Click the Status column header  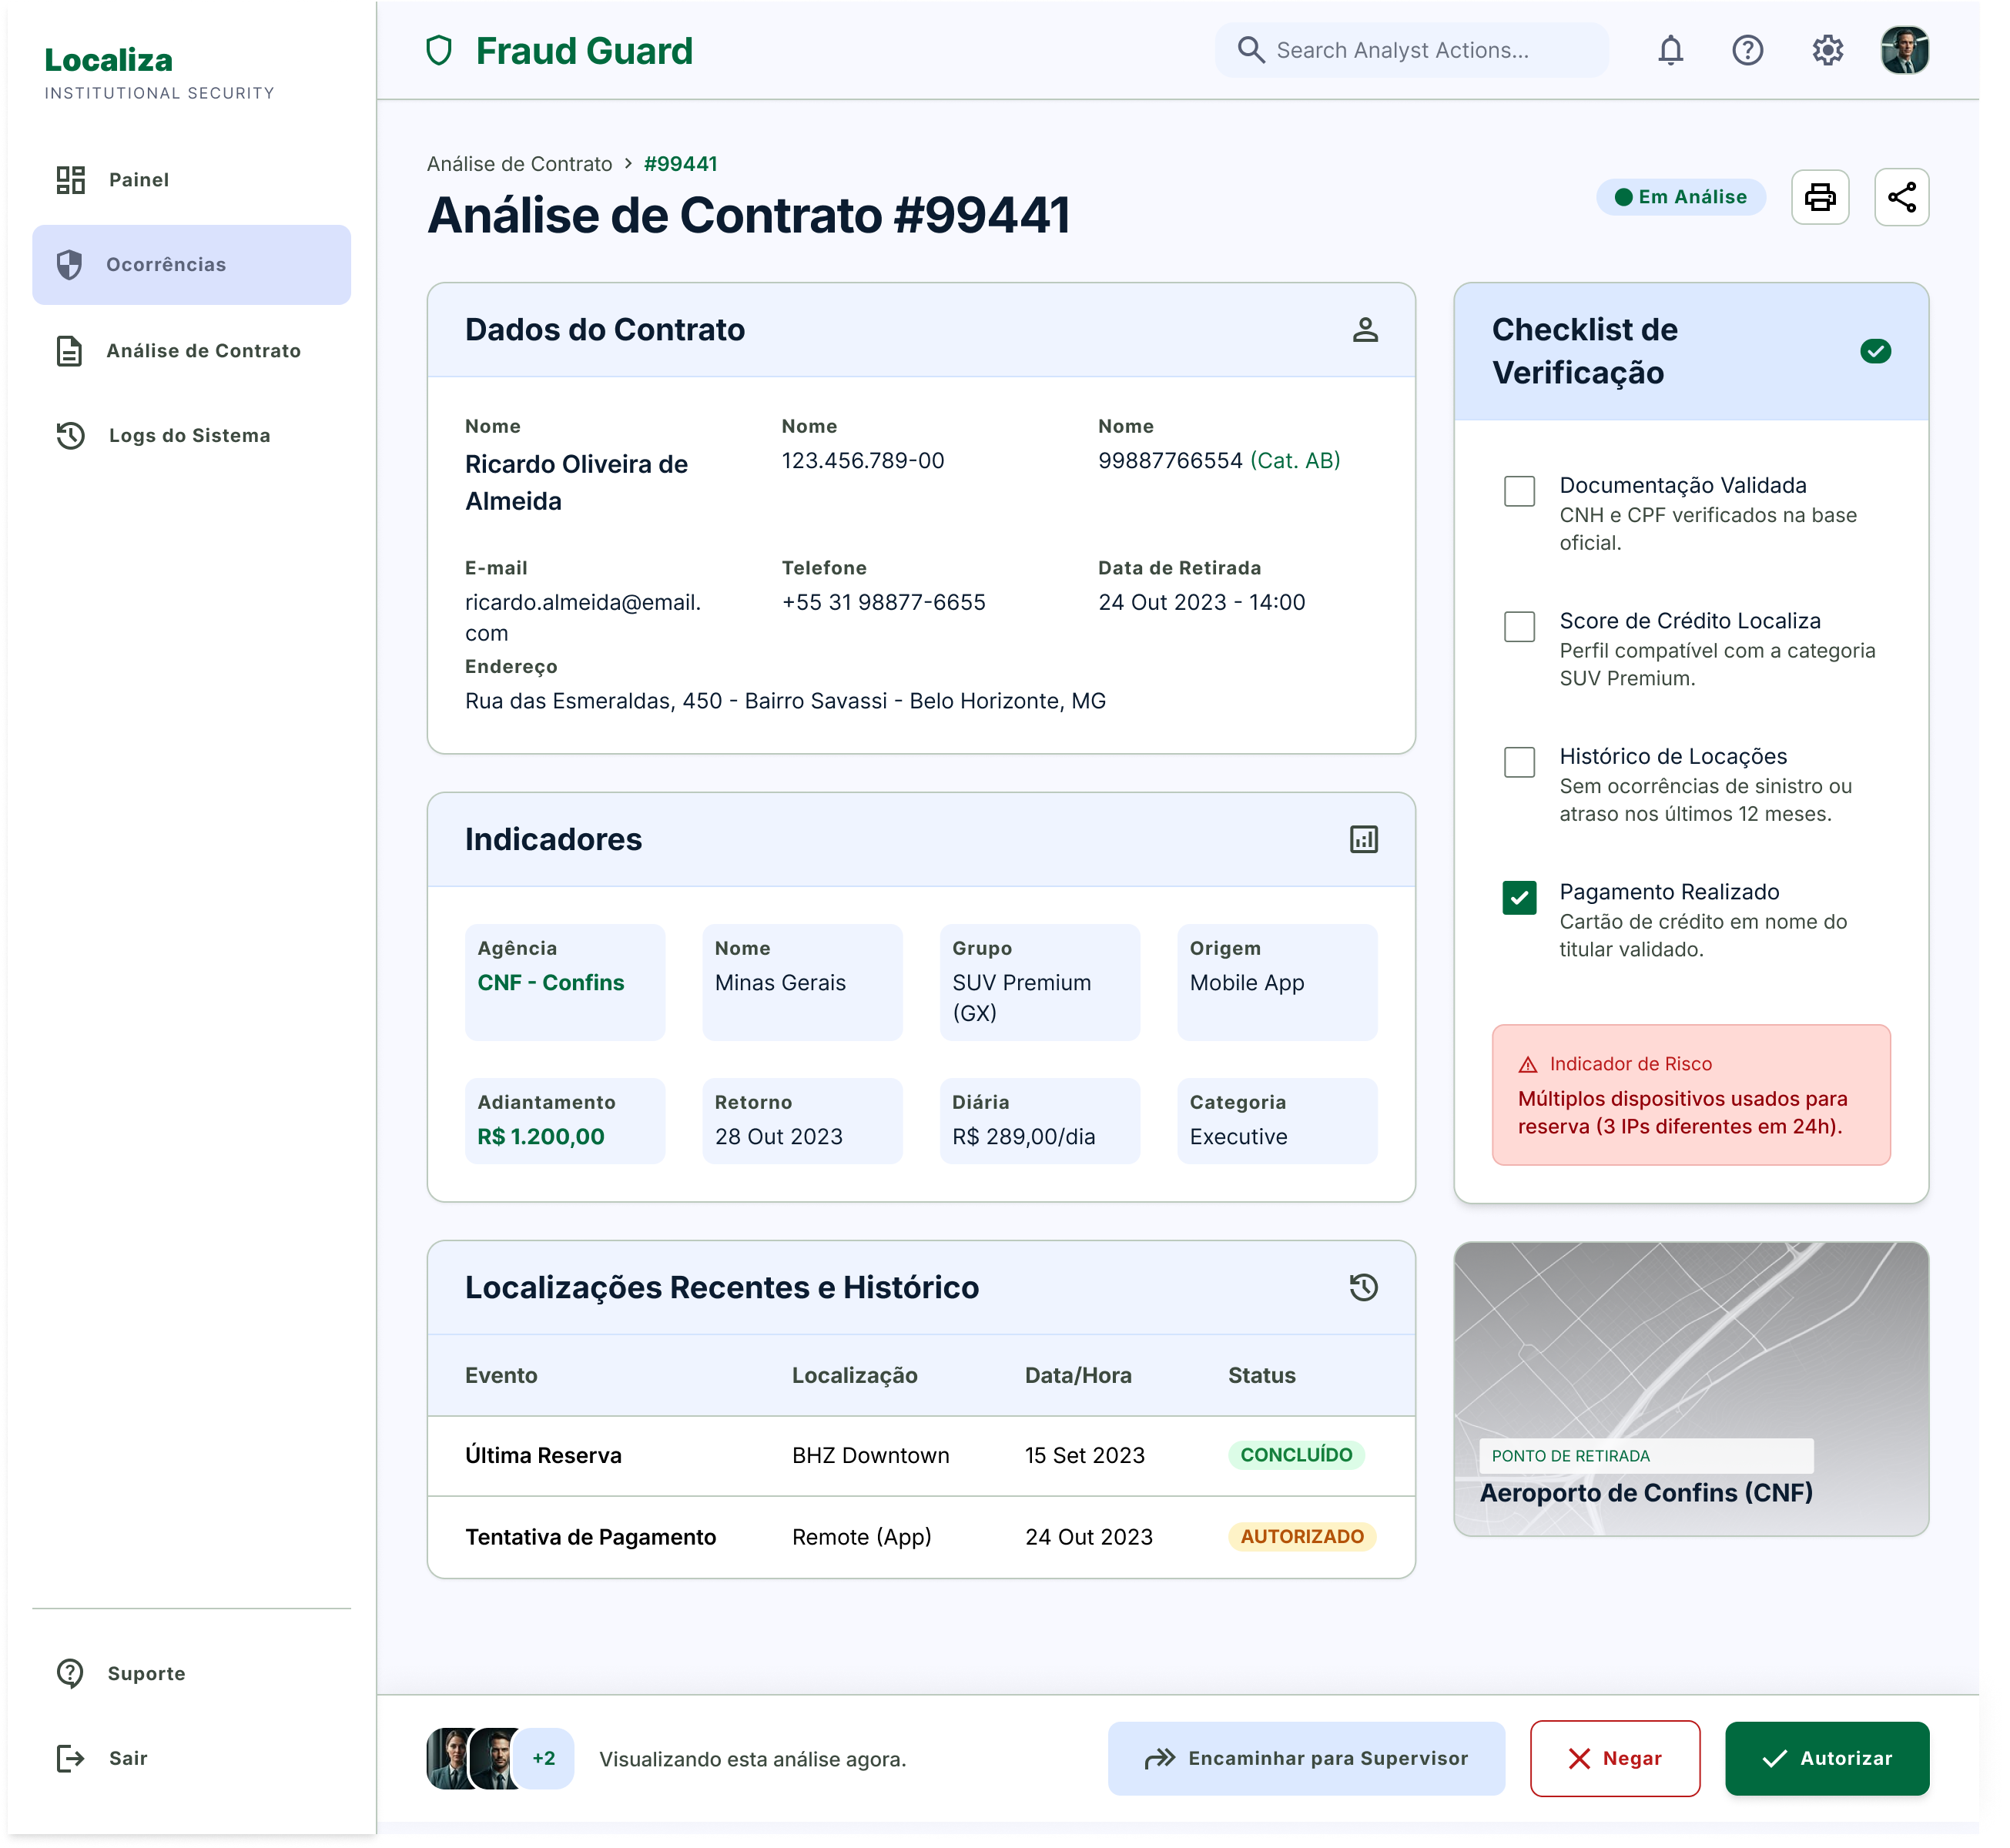click(1261, 1375)
